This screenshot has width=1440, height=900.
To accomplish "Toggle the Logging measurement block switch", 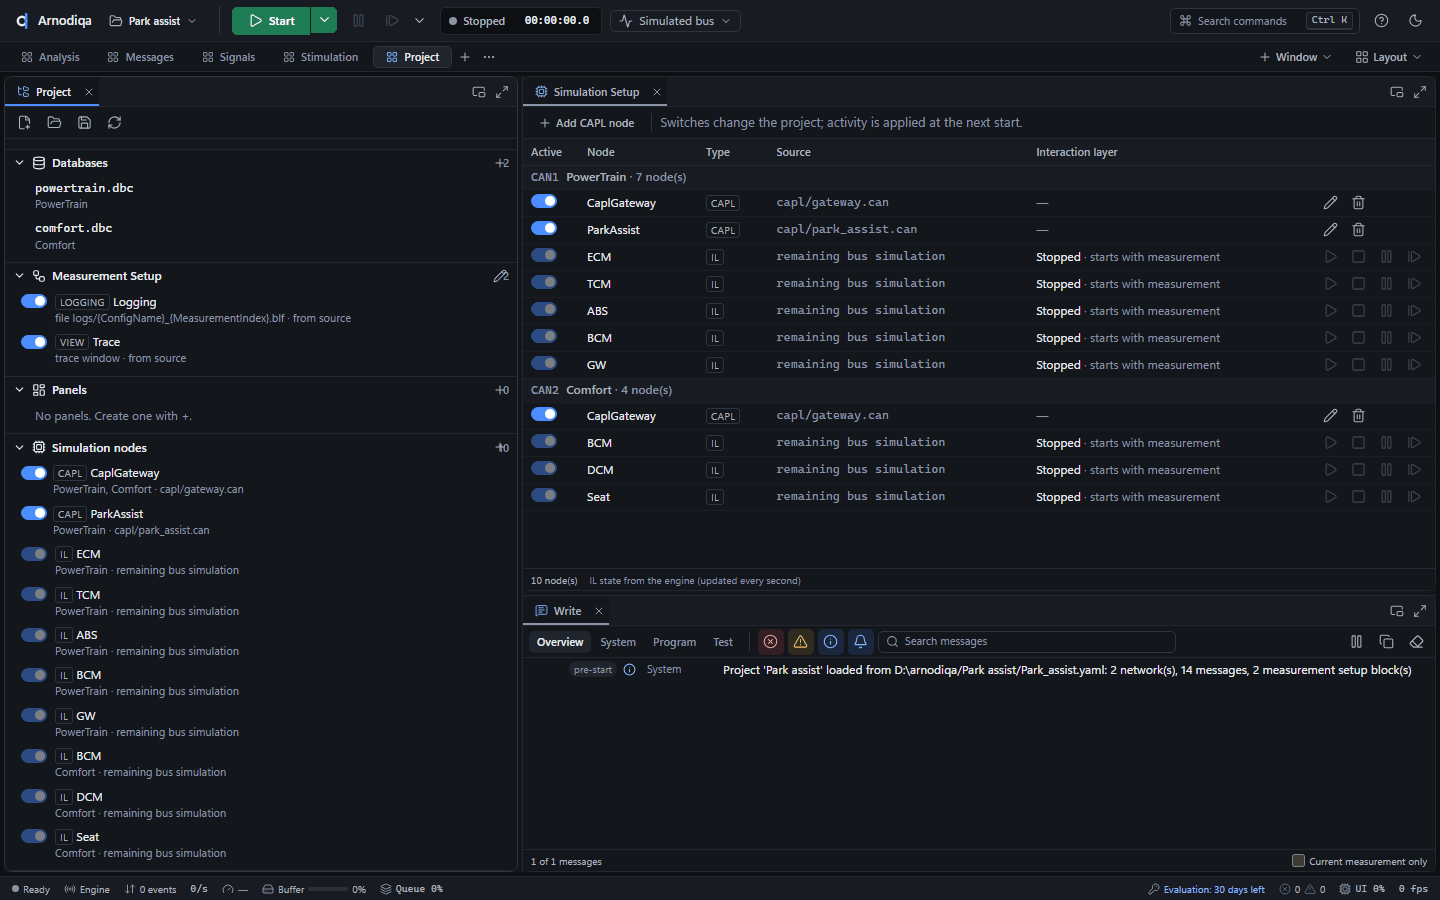I will [x=34, y=301].
